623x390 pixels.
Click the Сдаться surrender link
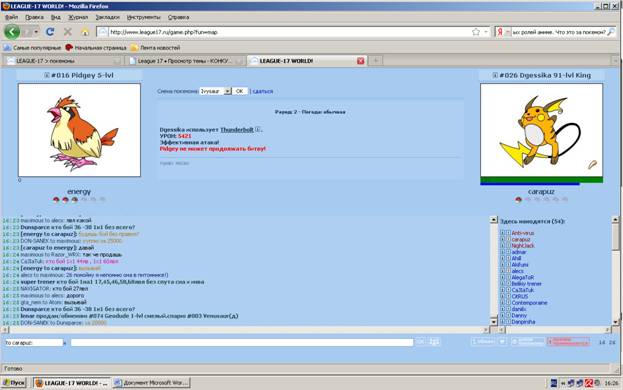click(x=263, y=91)
